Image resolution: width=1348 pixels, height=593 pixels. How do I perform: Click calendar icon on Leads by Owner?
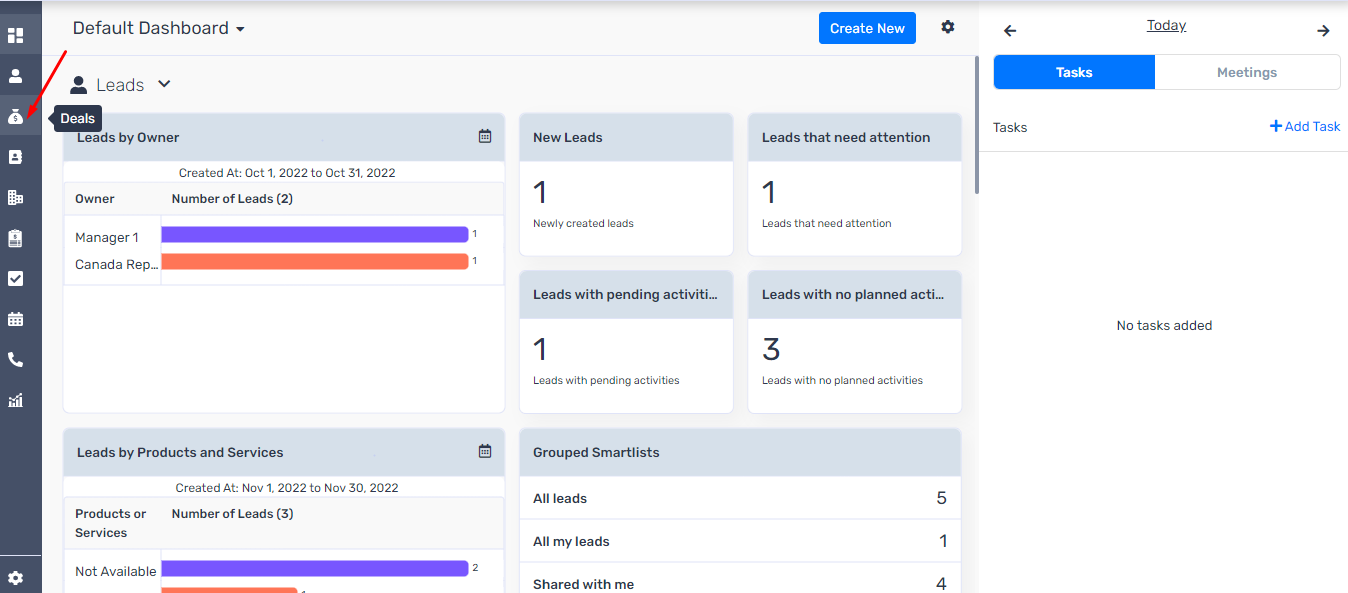[485, 136]
